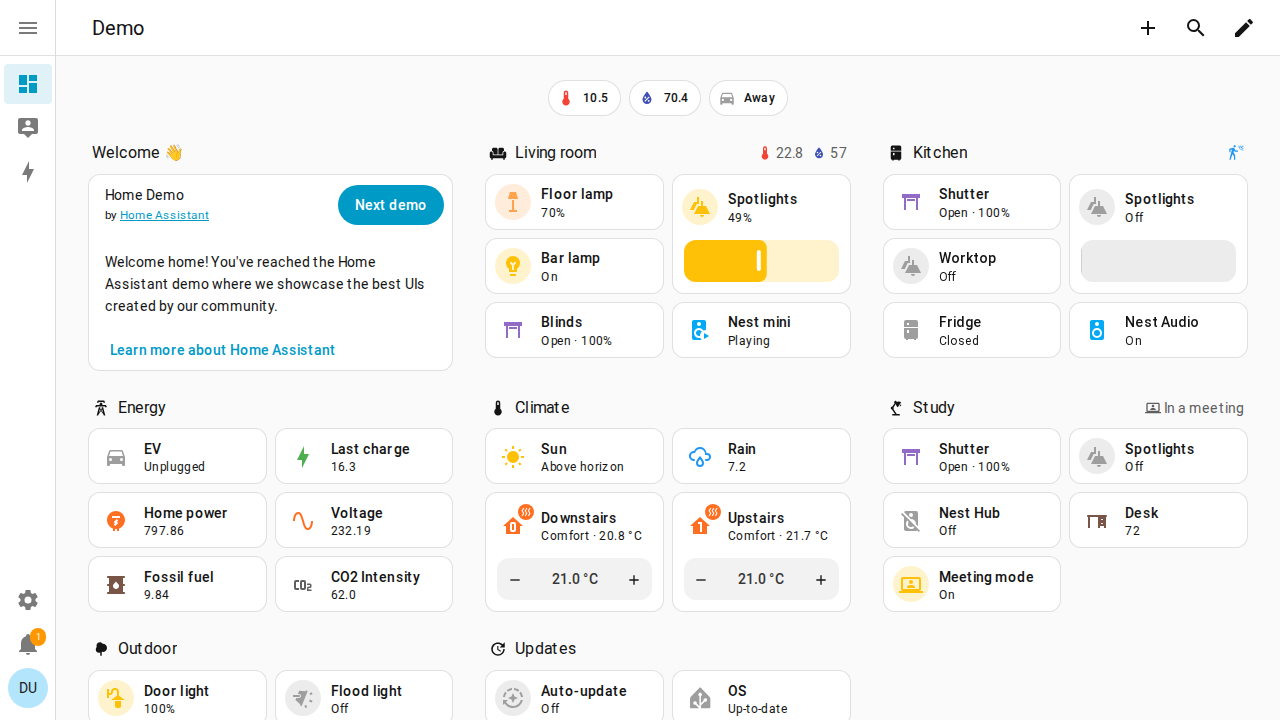Toggle the Study Spotlights icon
The height and width of the screenshot is (720, 1280).
click(x=1097, y=457)
